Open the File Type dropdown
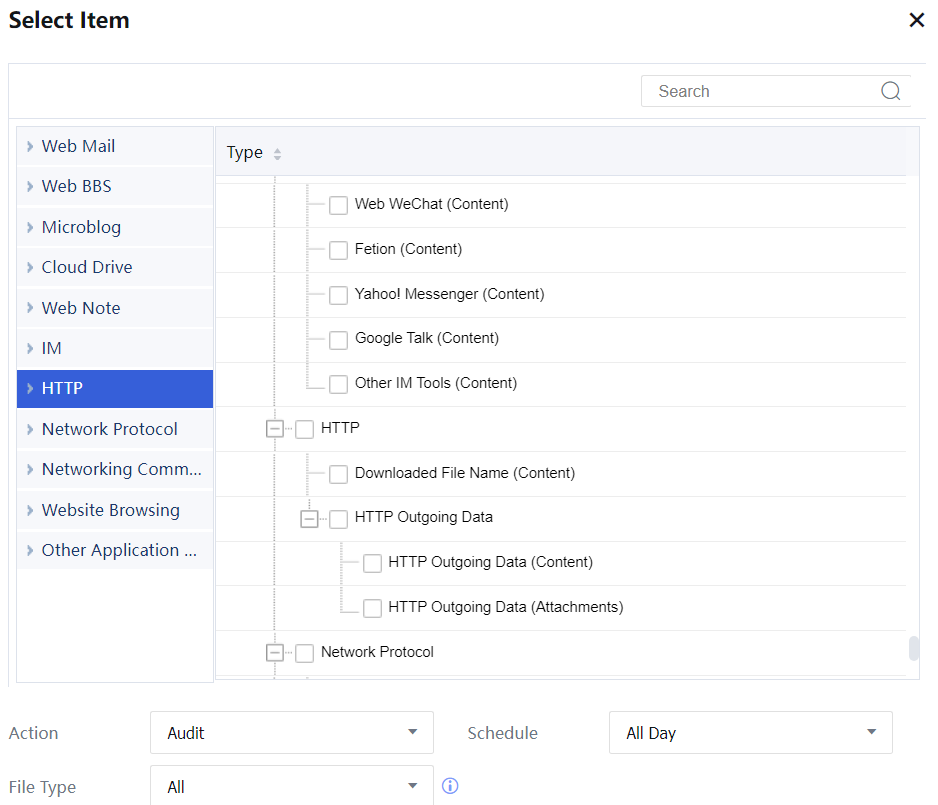The width and height of the screenshot is (938, 805). [x=291, y=787]
